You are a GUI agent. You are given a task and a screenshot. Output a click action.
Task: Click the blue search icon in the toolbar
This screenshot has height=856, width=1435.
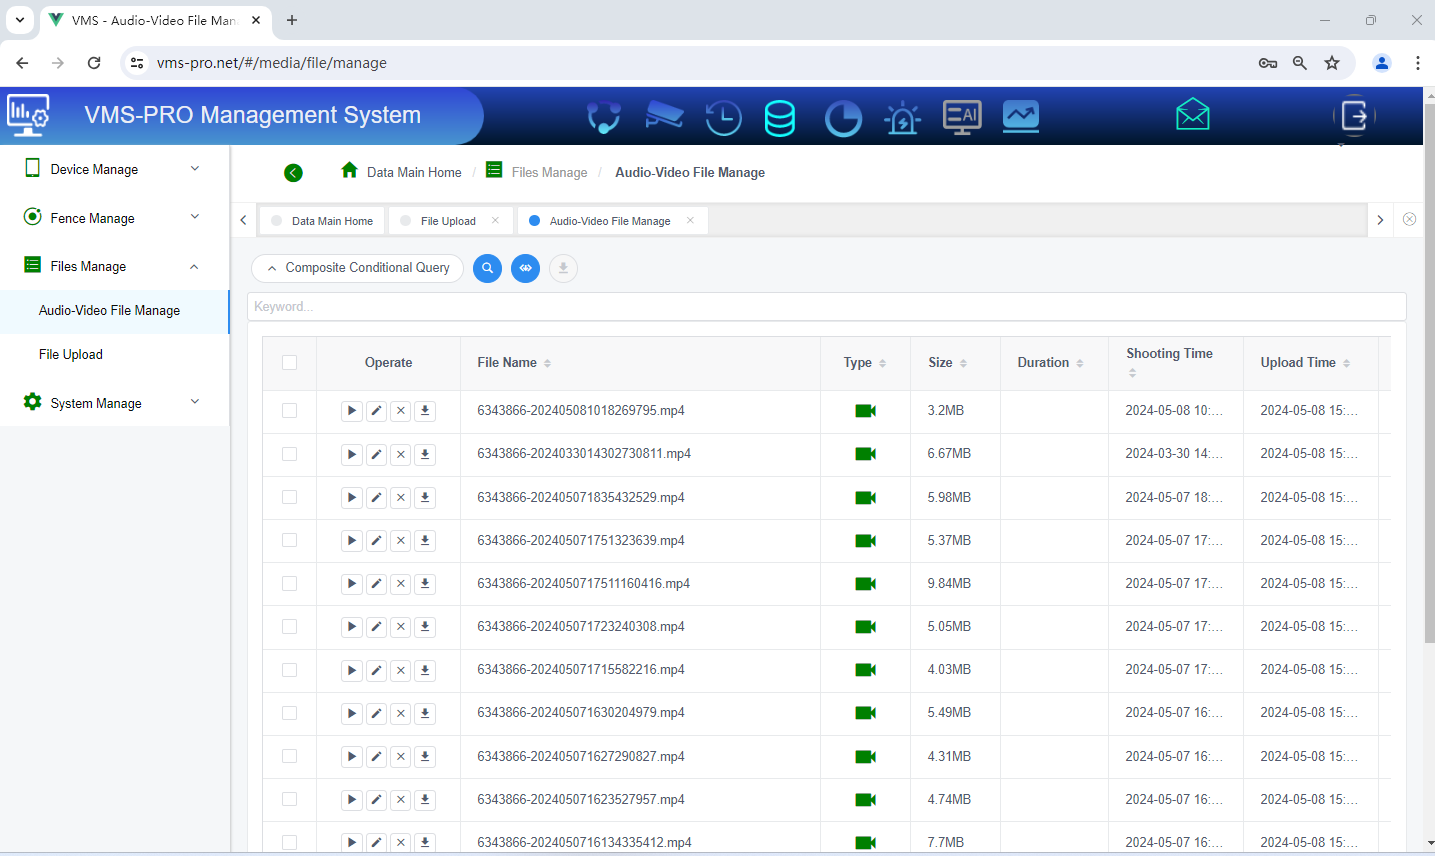[x=487, y=268]
